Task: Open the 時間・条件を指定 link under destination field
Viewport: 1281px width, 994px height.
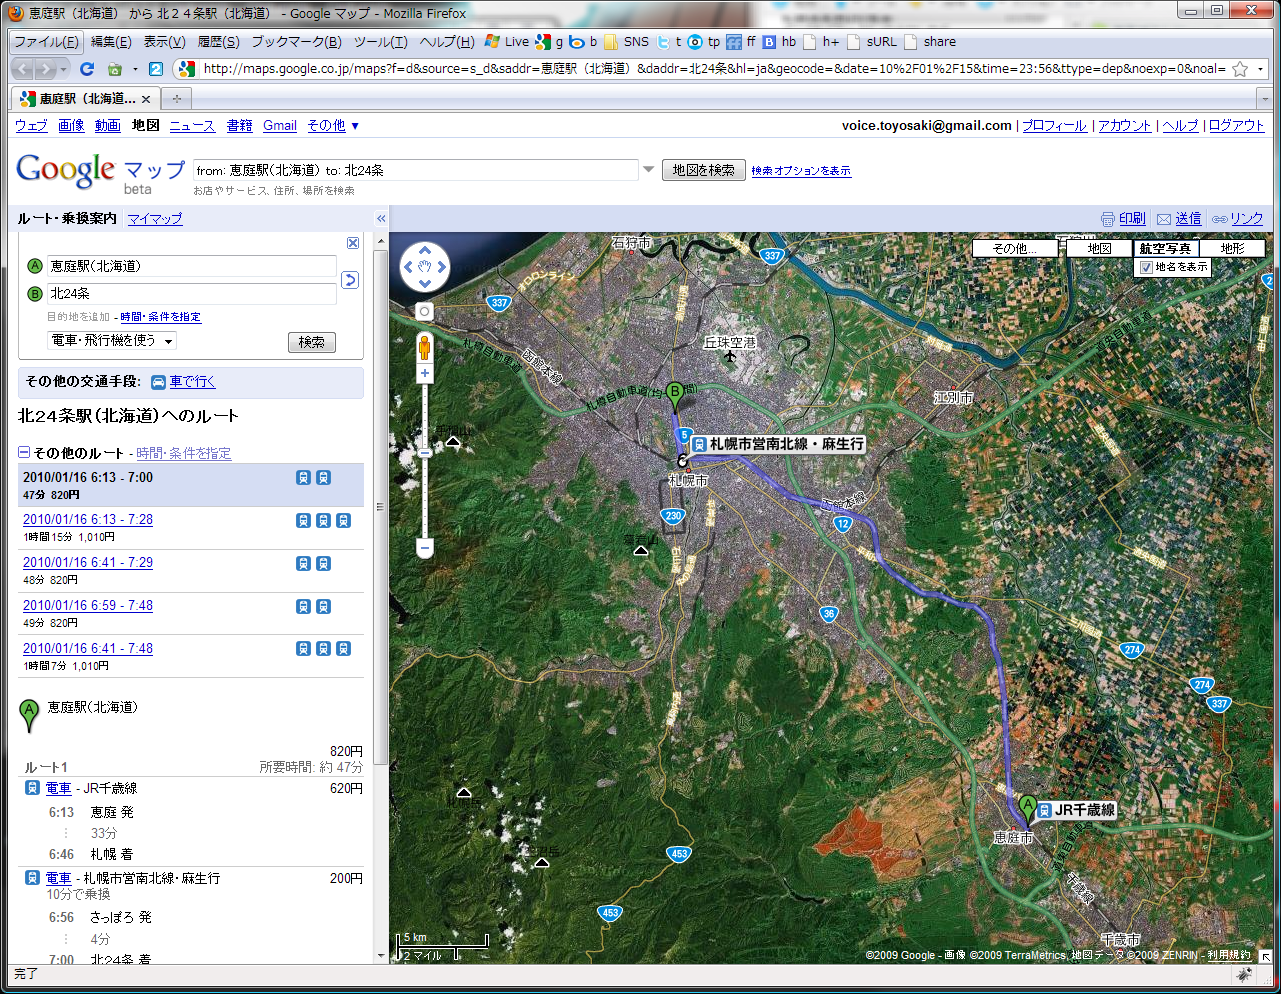Action: pos(161,317)
